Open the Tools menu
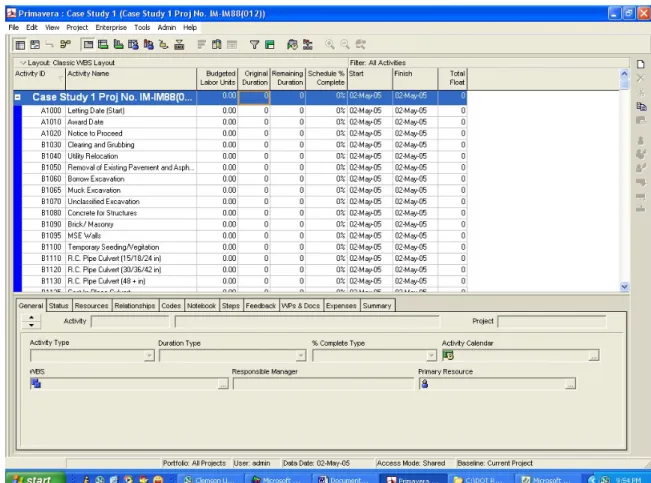Image resolution: width=651 pixels, height=483 pixels. tap(142, 27)
